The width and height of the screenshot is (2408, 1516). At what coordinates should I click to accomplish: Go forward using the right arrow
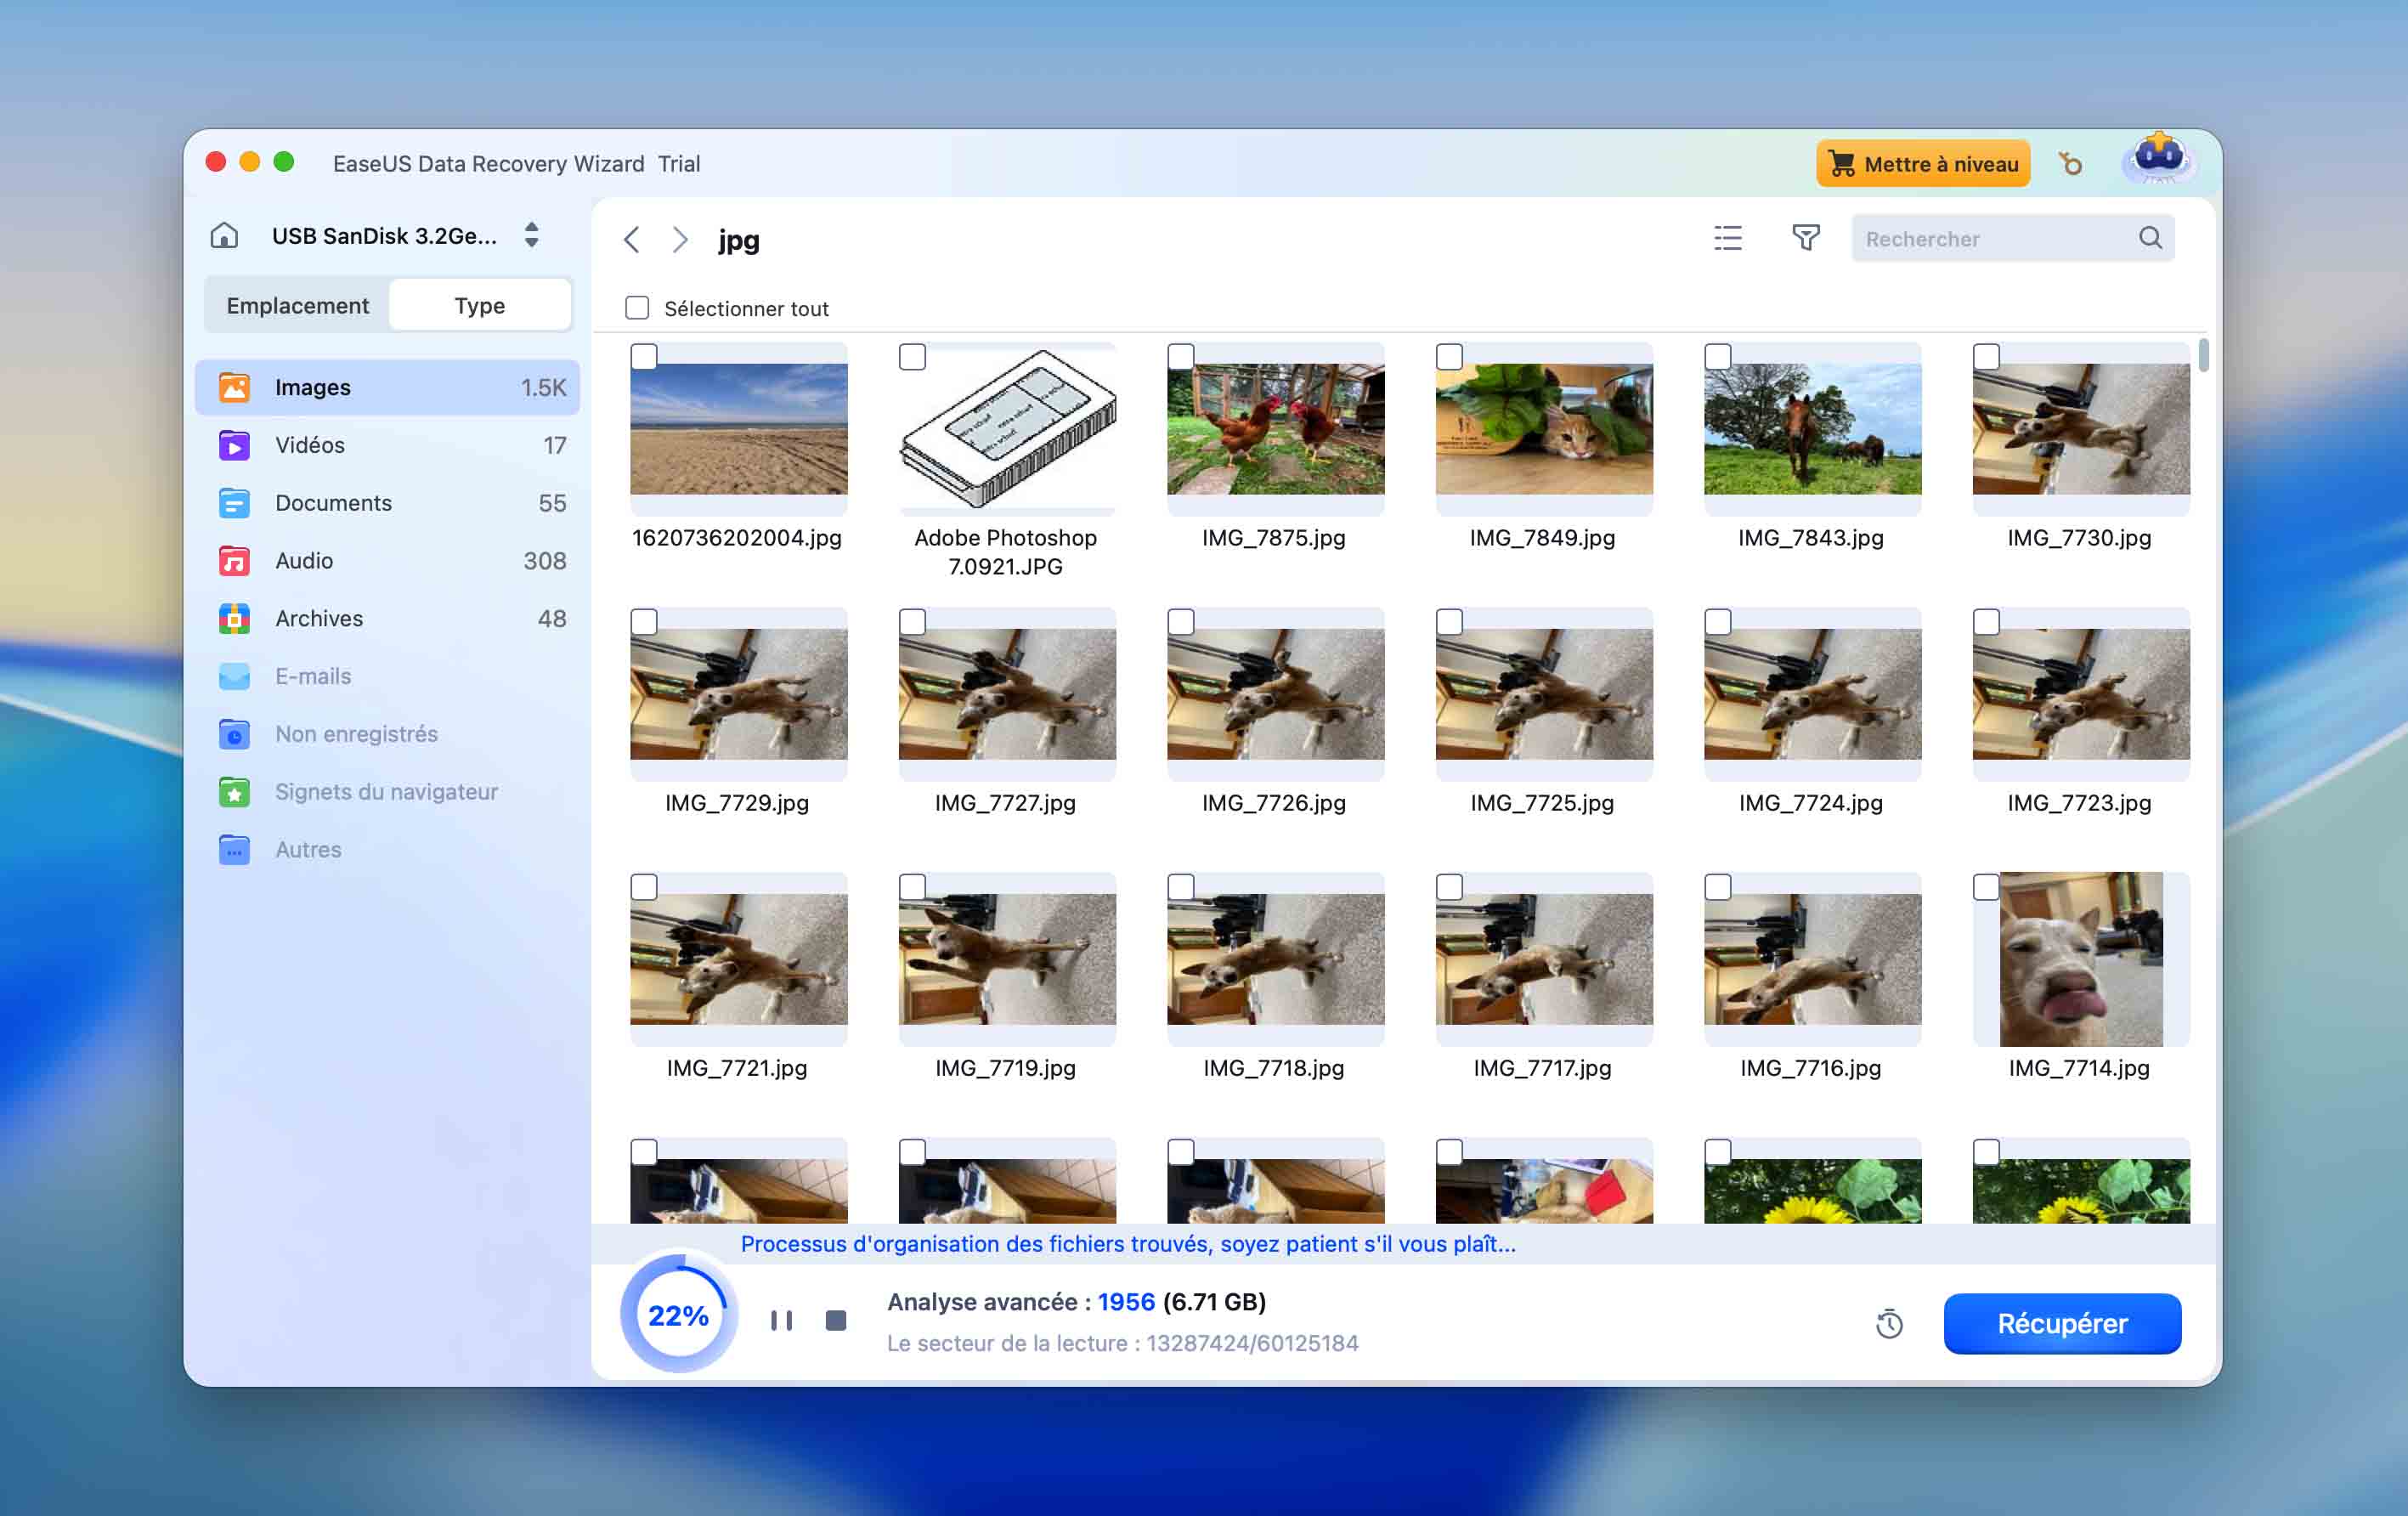click(681, 240)
